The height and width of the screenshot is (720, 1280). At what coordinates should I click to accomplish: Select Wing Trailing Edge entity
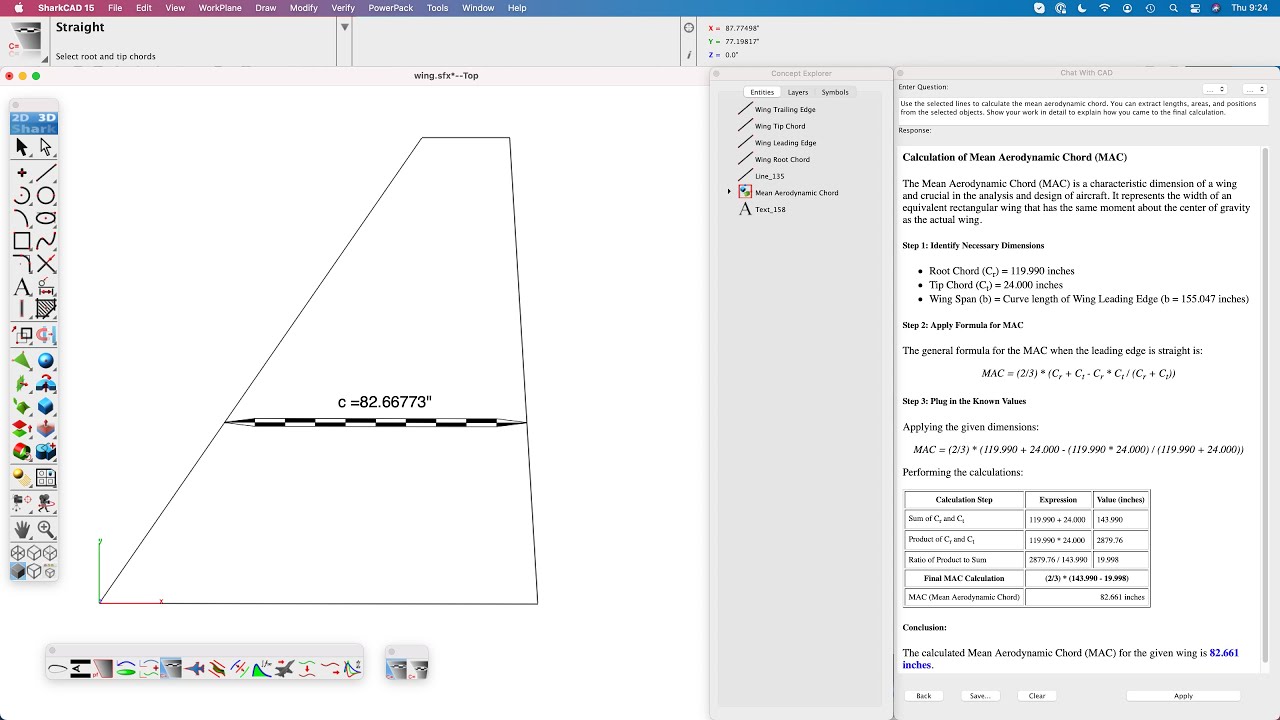pos(785,109)
